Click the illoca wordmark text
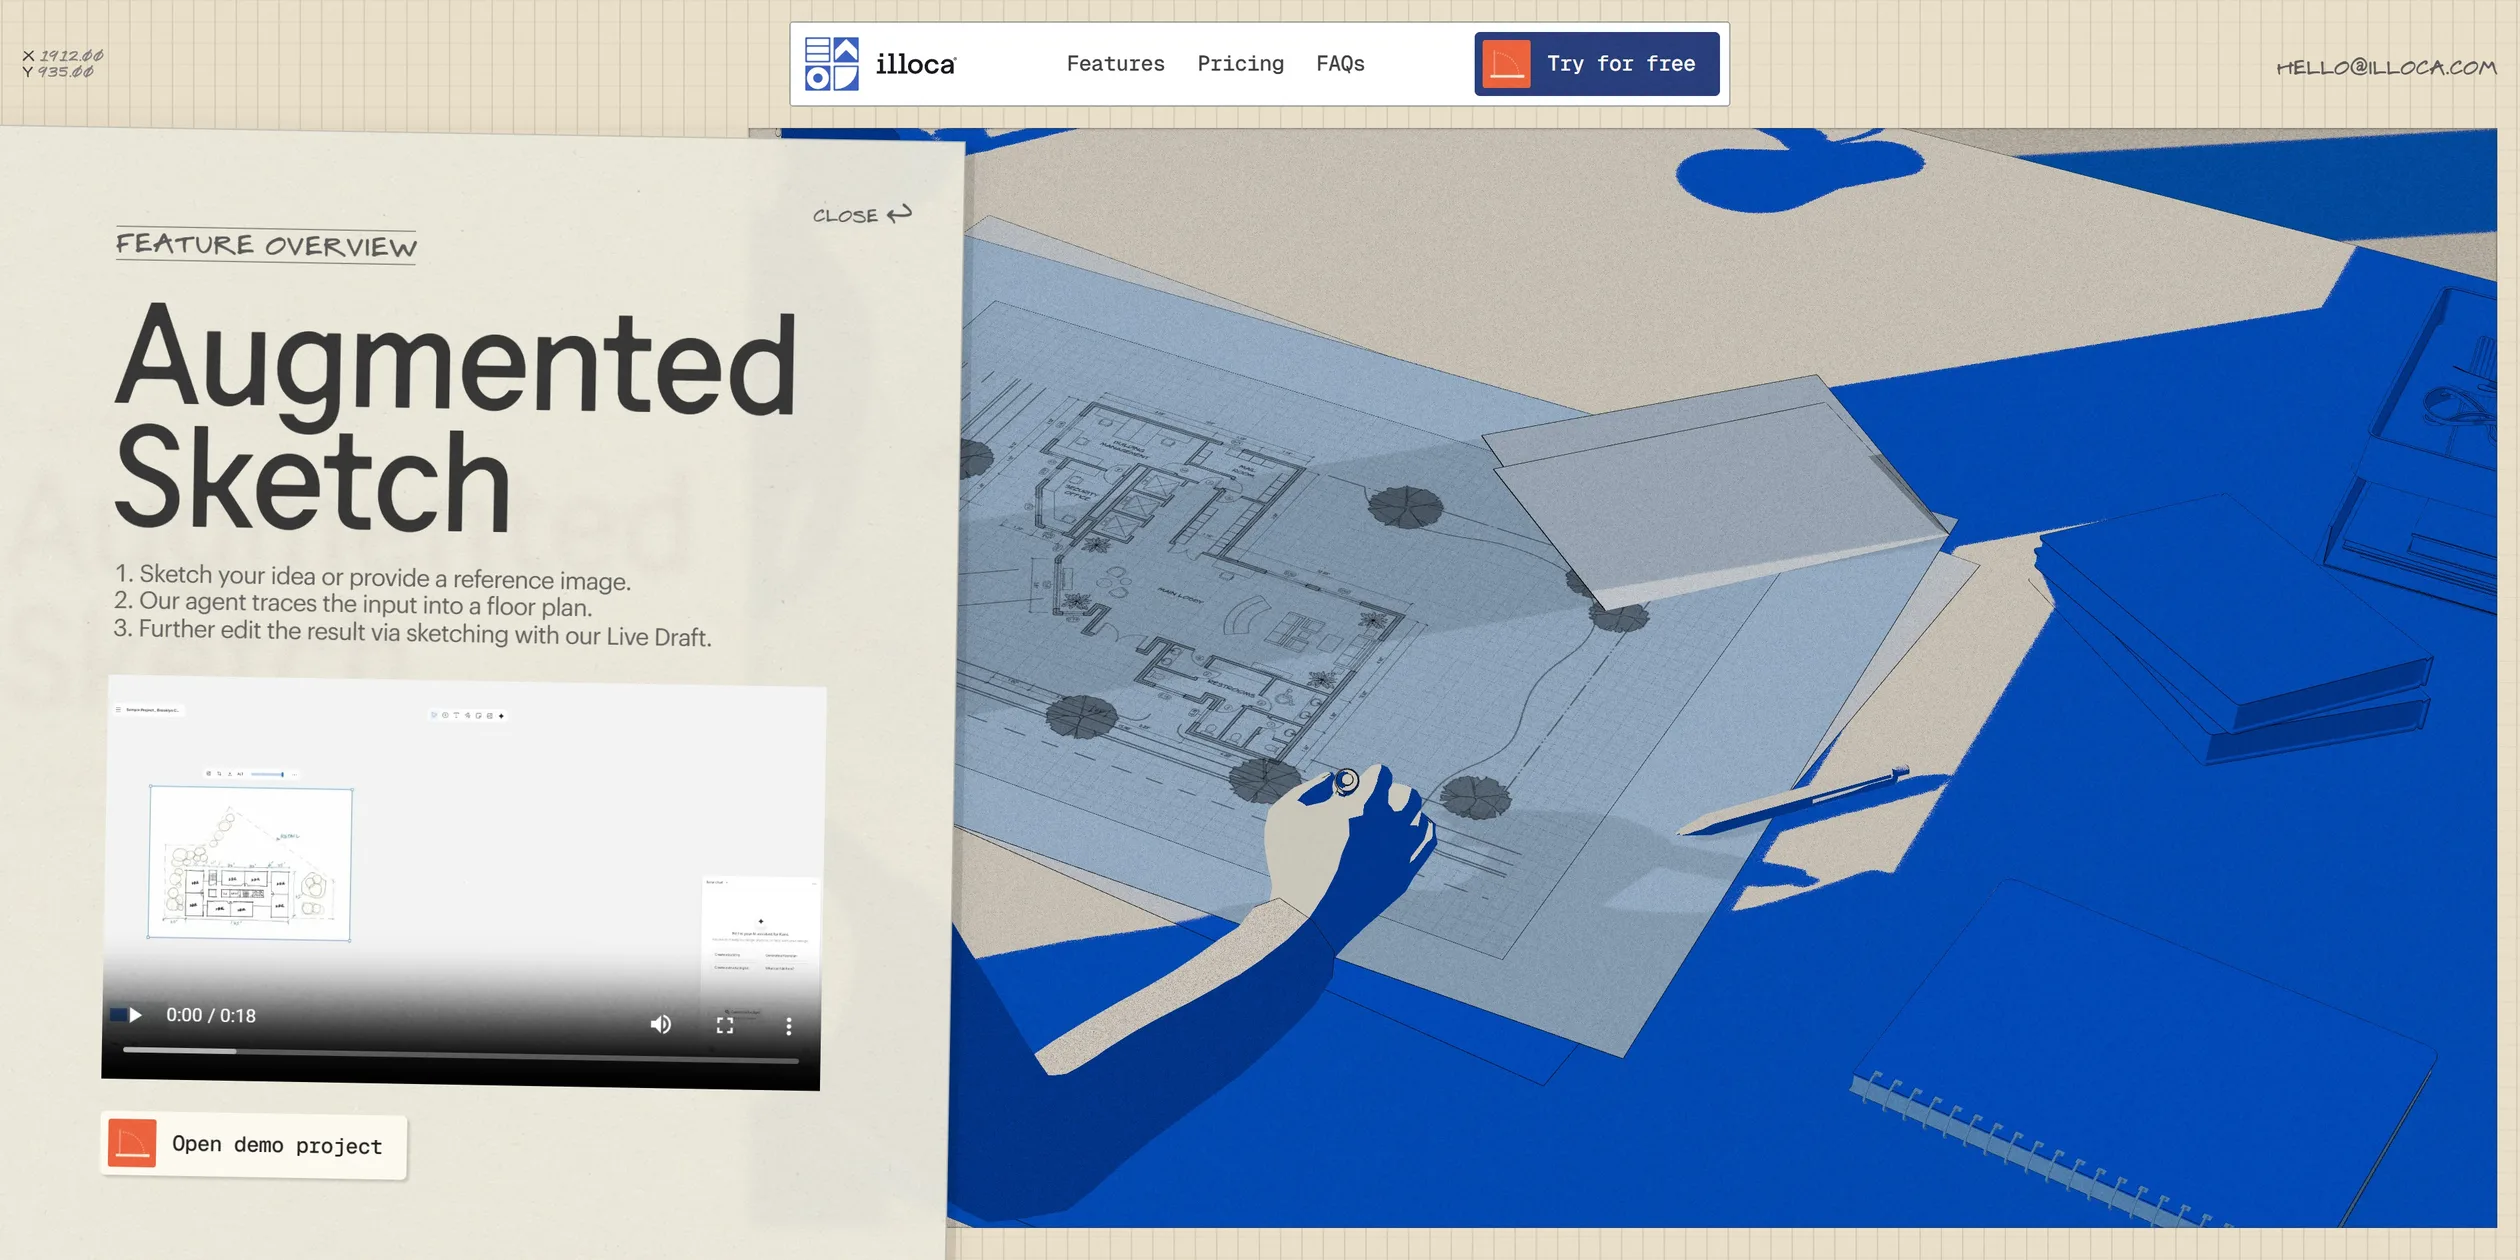Viewport: 2520px width, 1260px height. click(916, 65)
